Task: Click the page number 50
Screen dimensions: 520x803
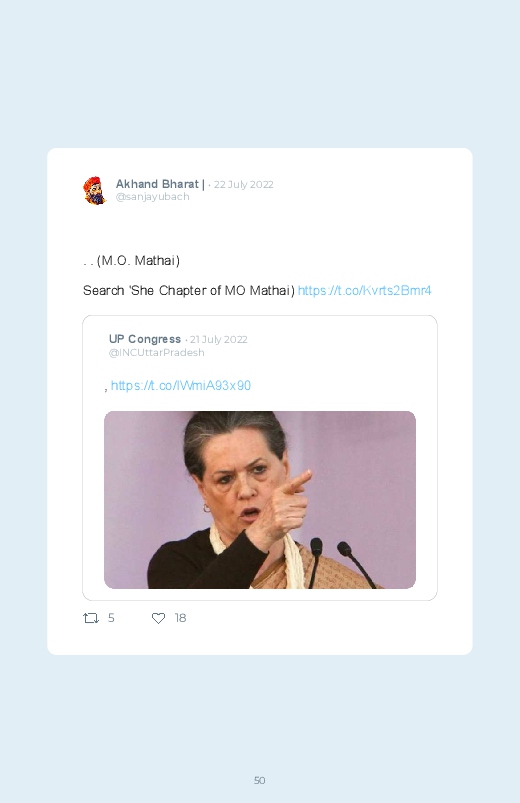Action: [x=260, y=780]
